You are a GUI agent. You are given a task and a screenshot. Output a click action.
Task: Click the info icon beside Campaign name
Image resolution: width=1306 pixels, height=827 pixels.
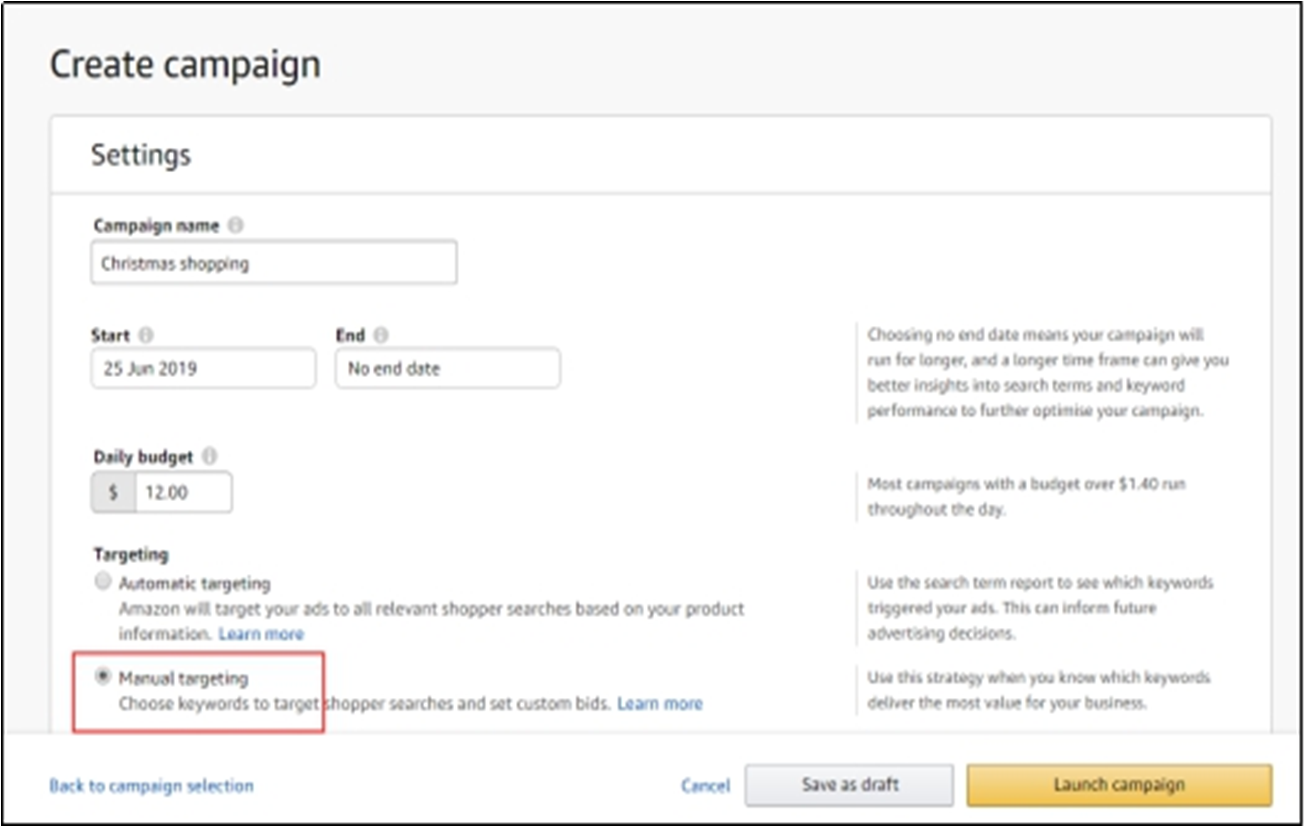coord(235,226)
